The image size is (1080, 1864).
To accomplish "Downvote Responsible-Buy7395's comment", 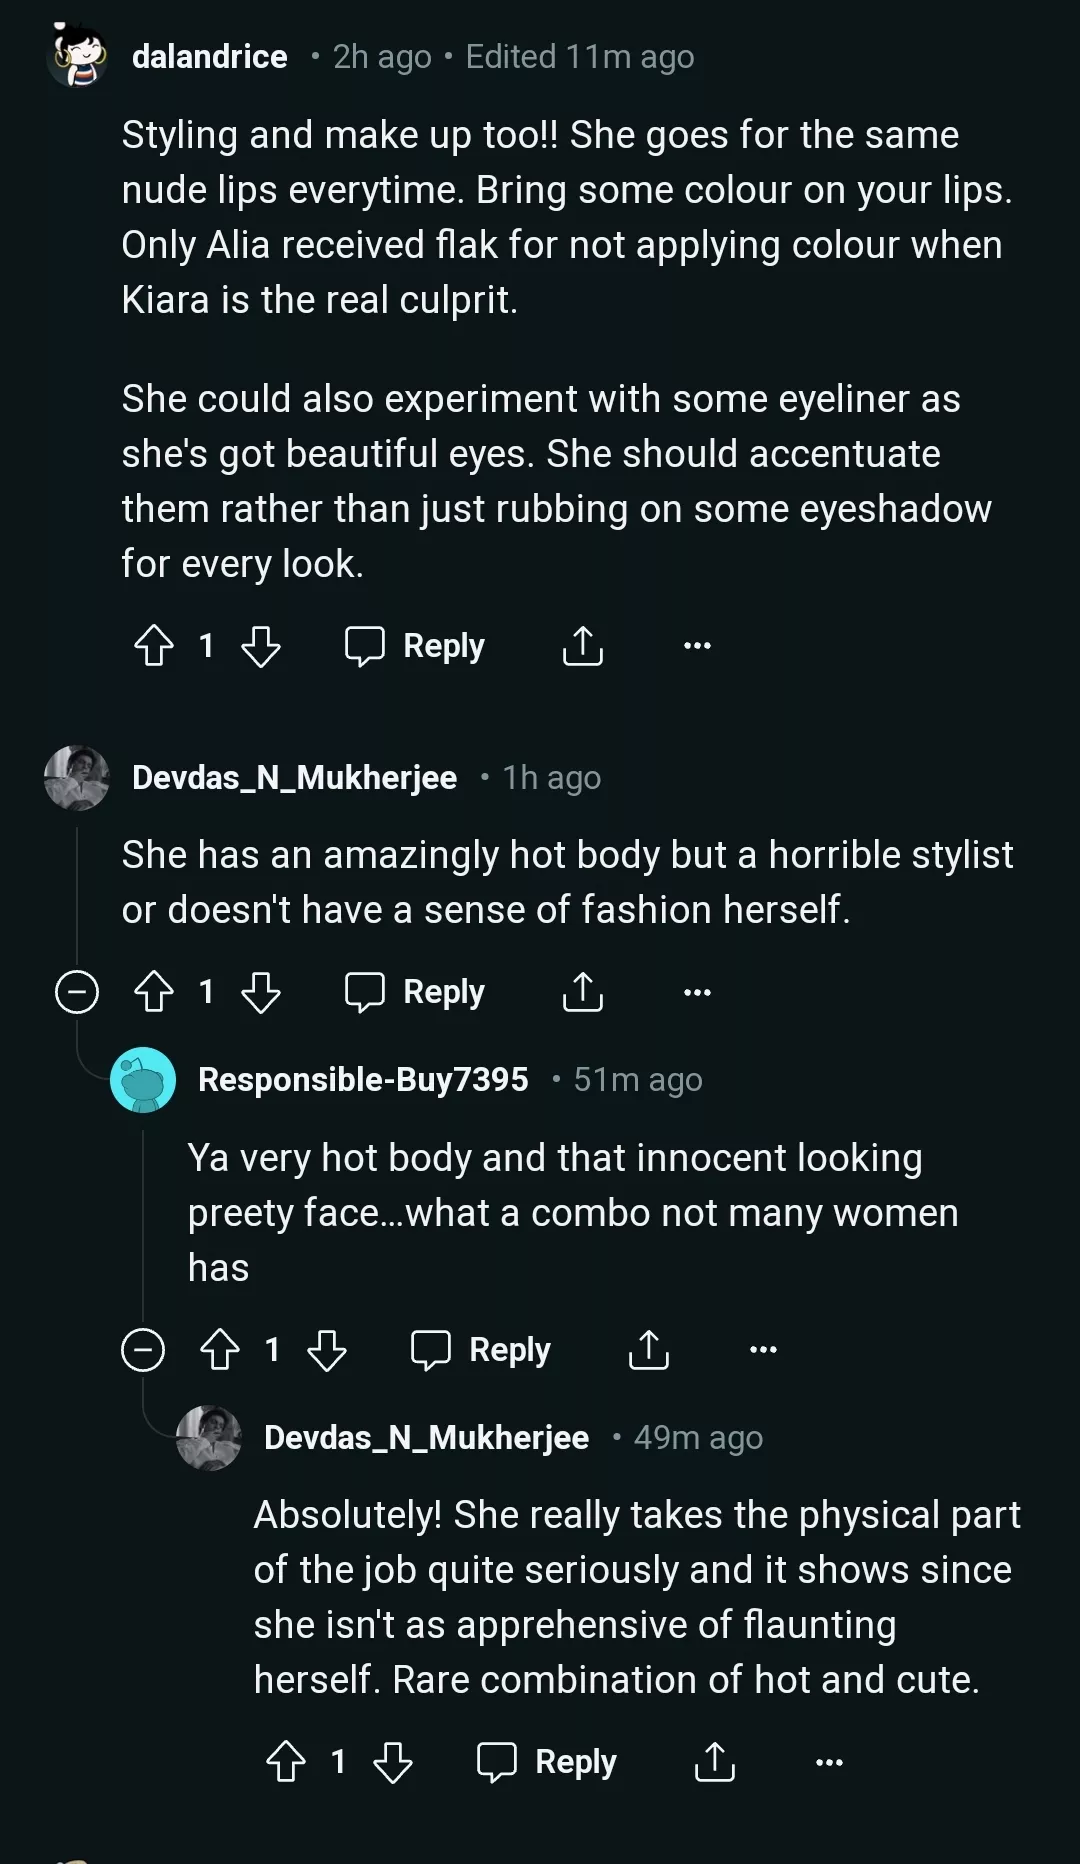I will click(x=327, y=1350).
